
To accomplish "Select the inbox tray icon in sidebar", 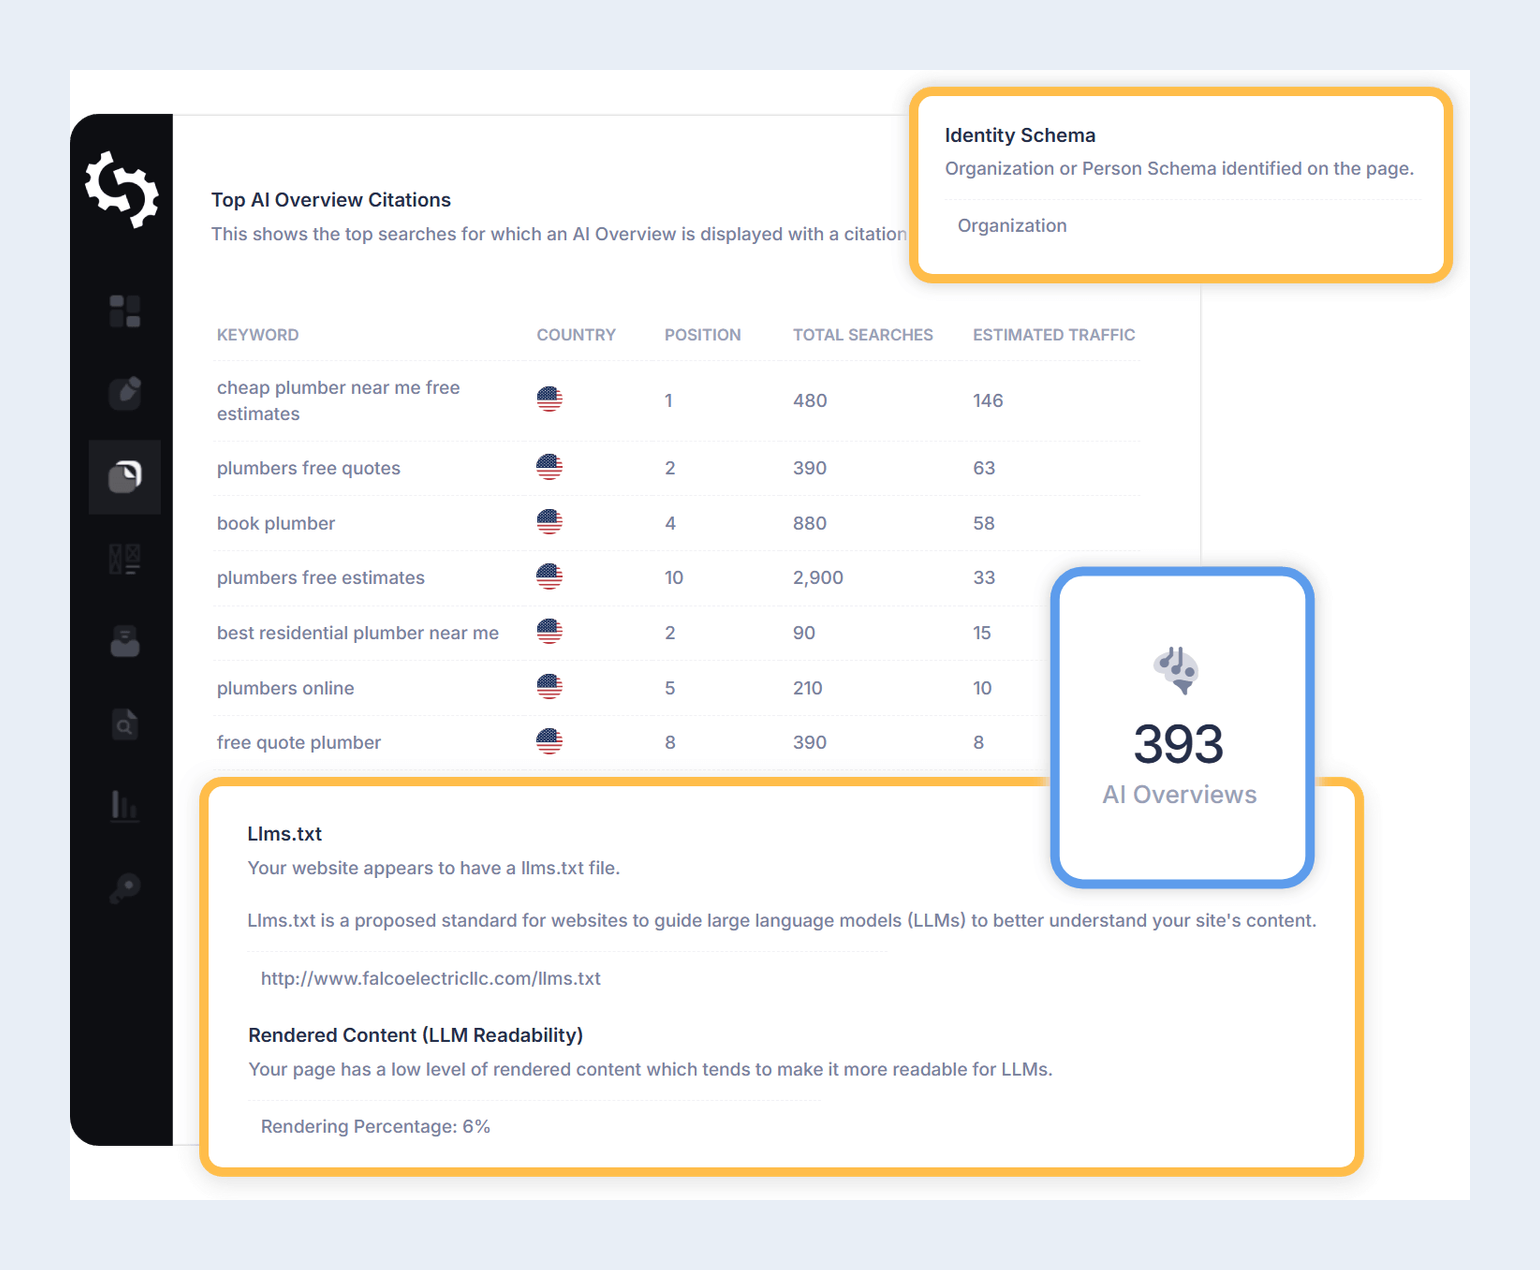I will (x=125, y=641).
